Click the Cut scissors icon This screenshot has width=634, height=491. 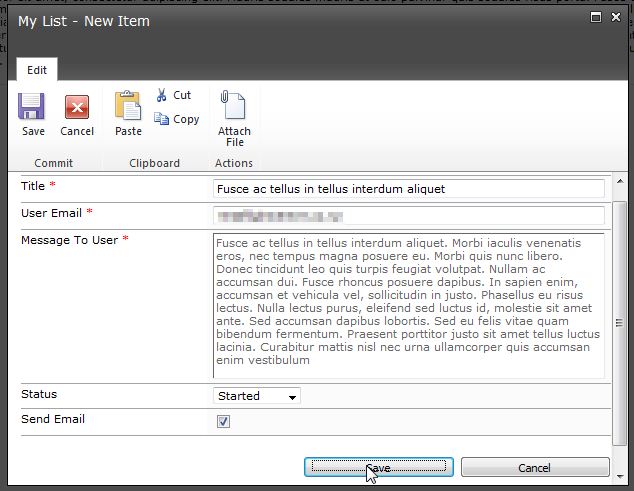click(x=162, y=95)
